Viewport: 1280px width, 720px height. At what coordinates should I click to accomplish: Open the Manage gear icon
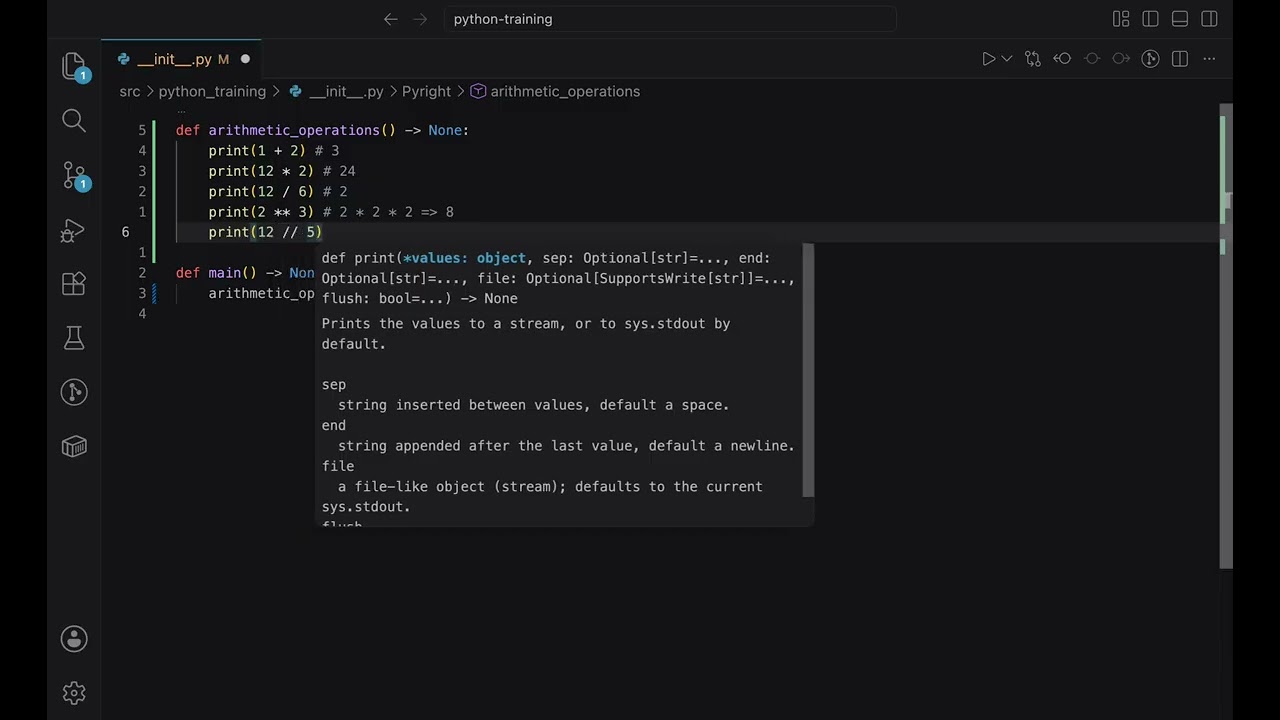point(74,693)
